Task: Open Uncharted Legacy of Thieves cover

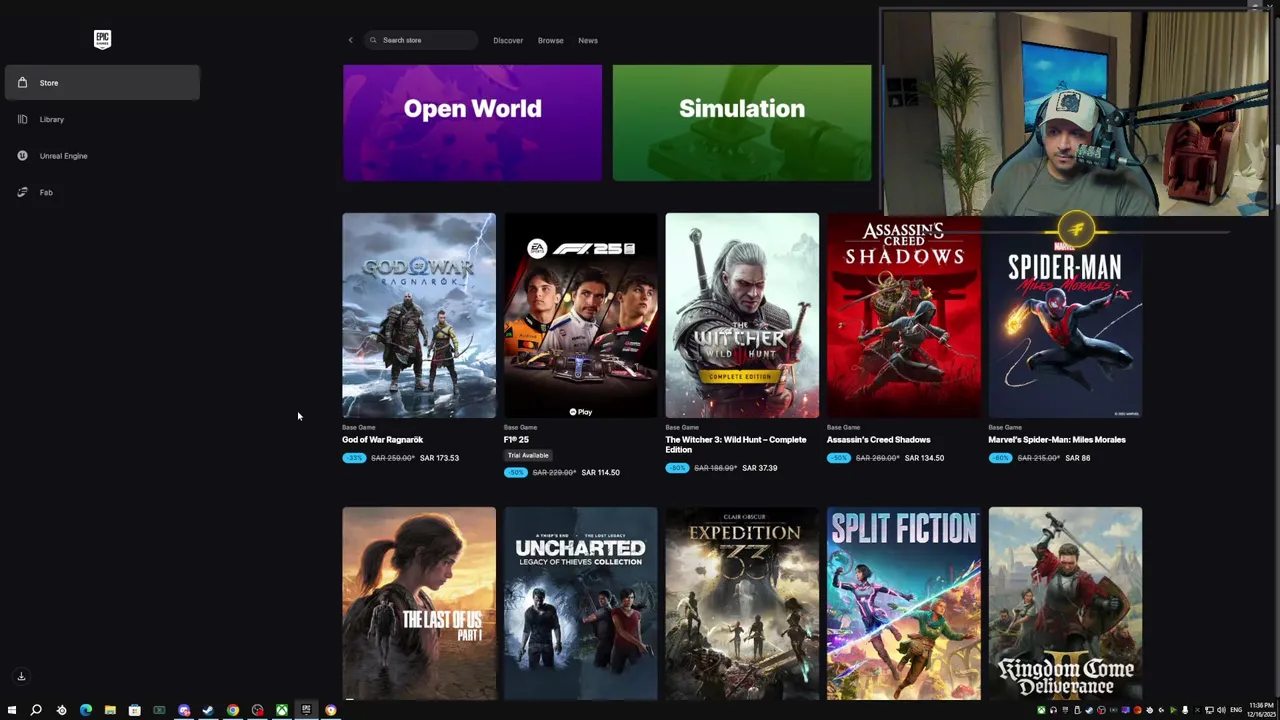Action: click(x=581, y=603)
